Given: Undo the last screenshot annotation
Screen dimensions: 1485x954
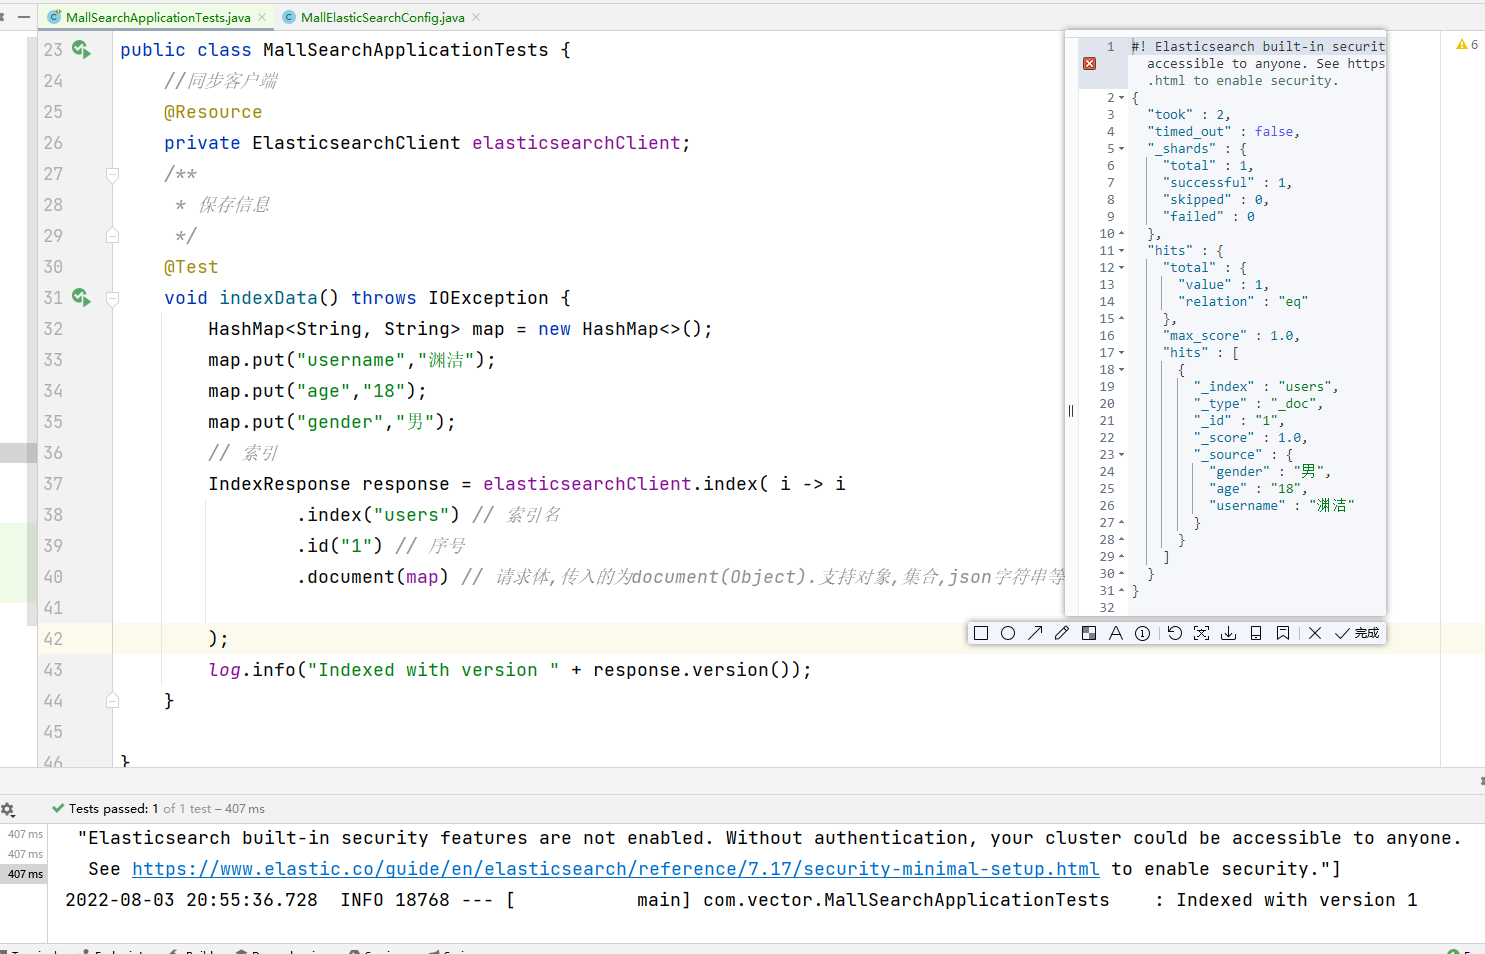Looking at the screenshot, I should [x=1175, y=633].
